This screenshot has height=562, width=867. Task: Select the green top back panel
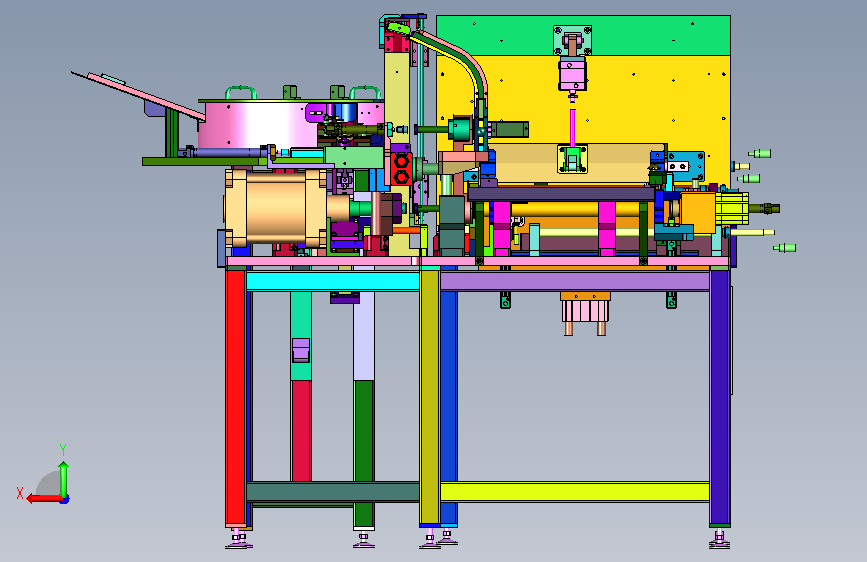point(583,35)
